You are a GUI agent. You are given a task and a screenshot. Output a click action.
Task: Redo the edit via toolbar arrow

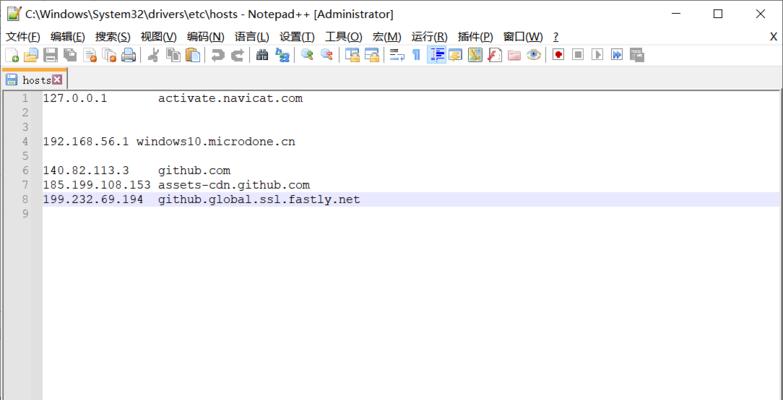point(237,55)
